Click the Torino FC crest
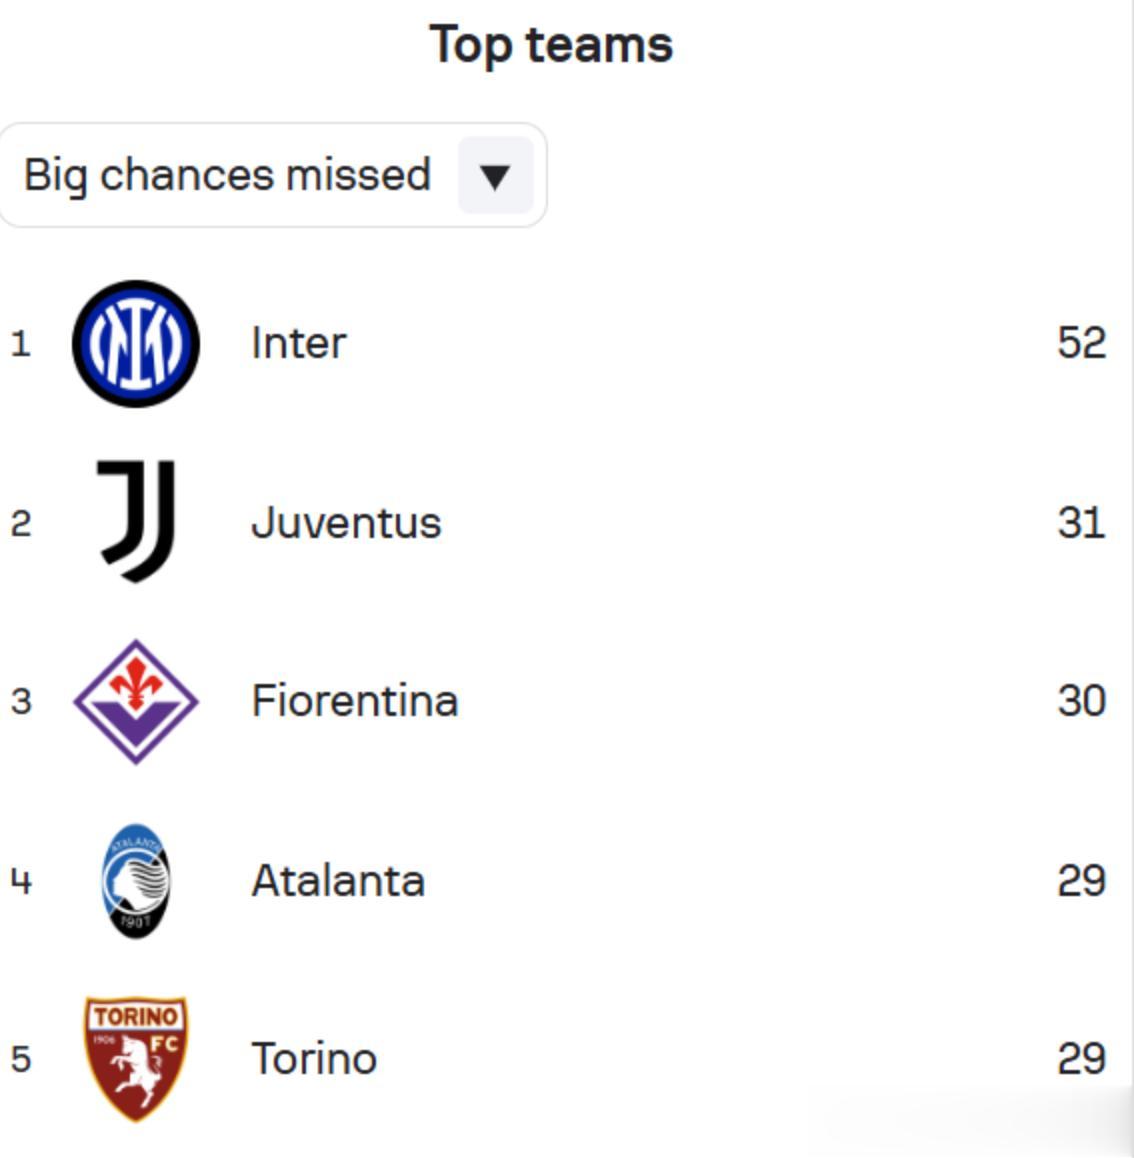The width and height of the screenshot is (1134, 1158). click(x=136, y=1058)
